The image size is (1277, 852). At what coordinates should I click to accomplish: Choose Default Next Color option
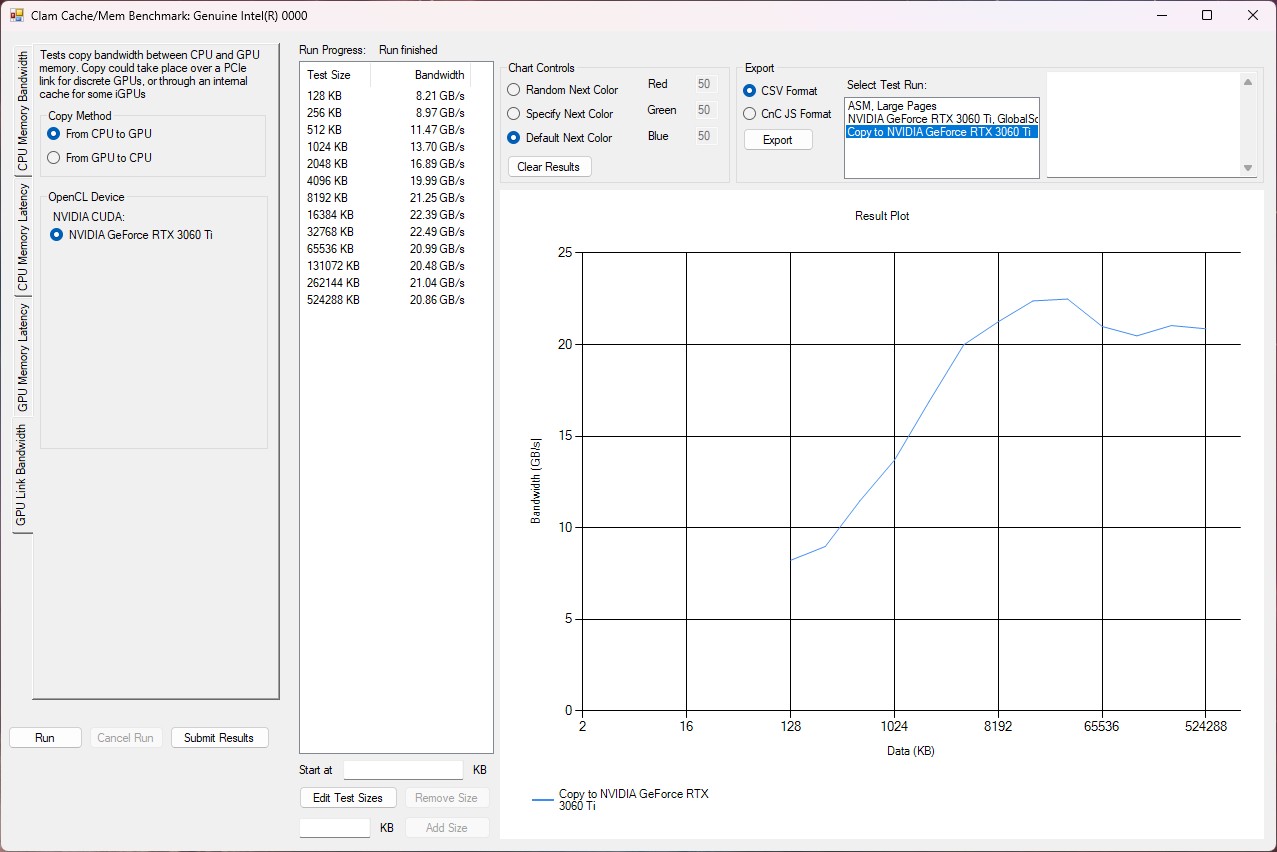(560, 138)
